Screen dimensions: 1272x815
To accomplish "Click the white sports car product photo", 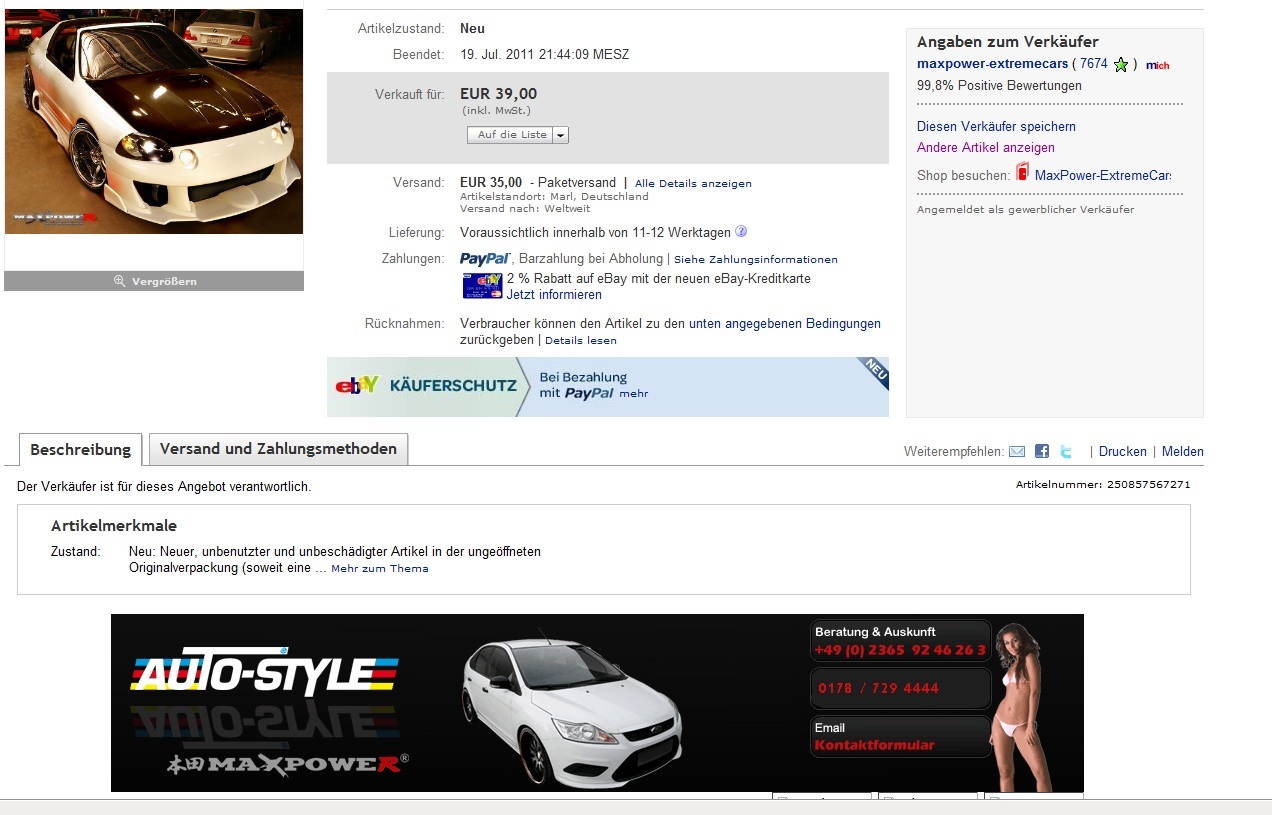I will pos(154,121).
